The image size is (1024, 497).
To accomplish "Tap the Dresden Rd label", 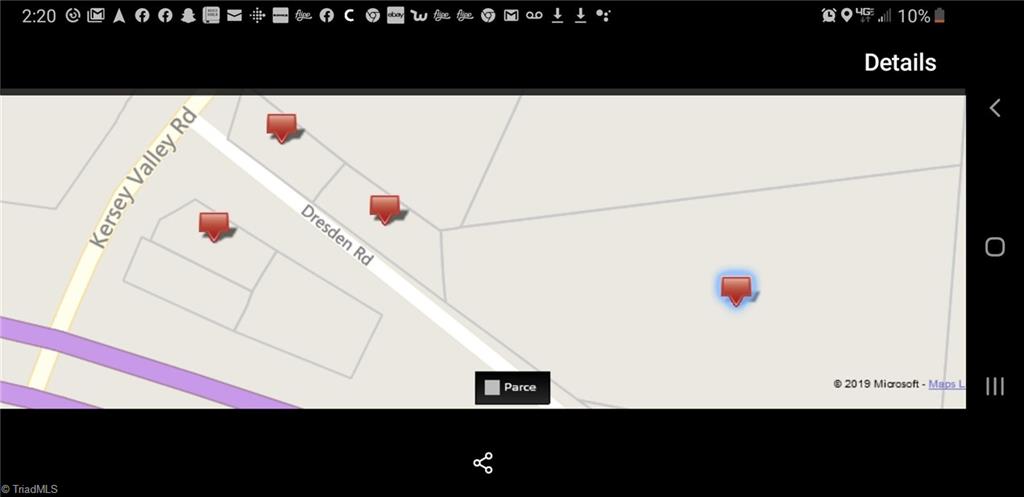I will point(337,235).
